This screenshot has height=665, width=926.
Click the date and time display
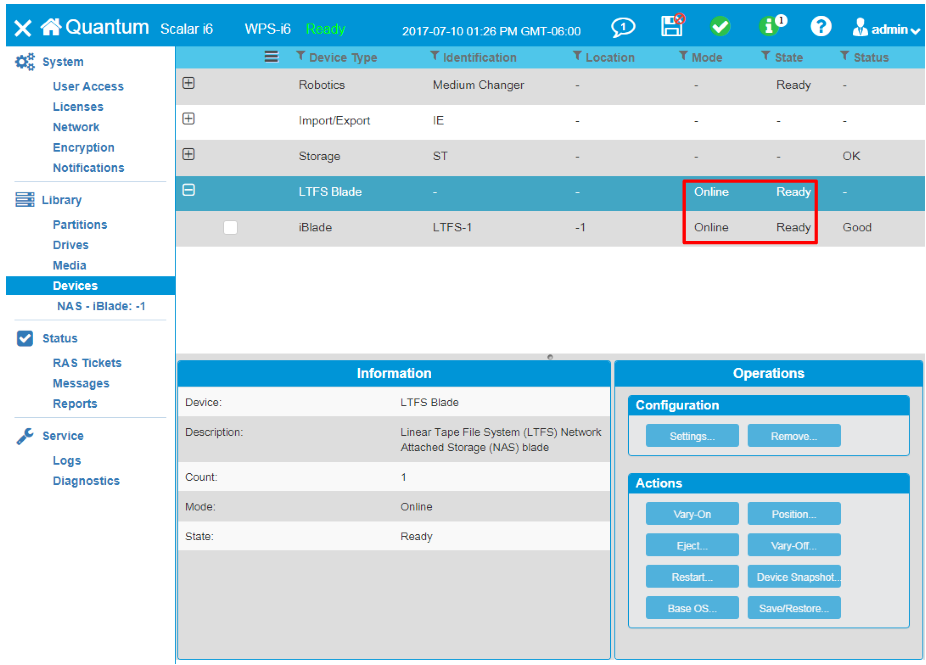tap(491, 31)
